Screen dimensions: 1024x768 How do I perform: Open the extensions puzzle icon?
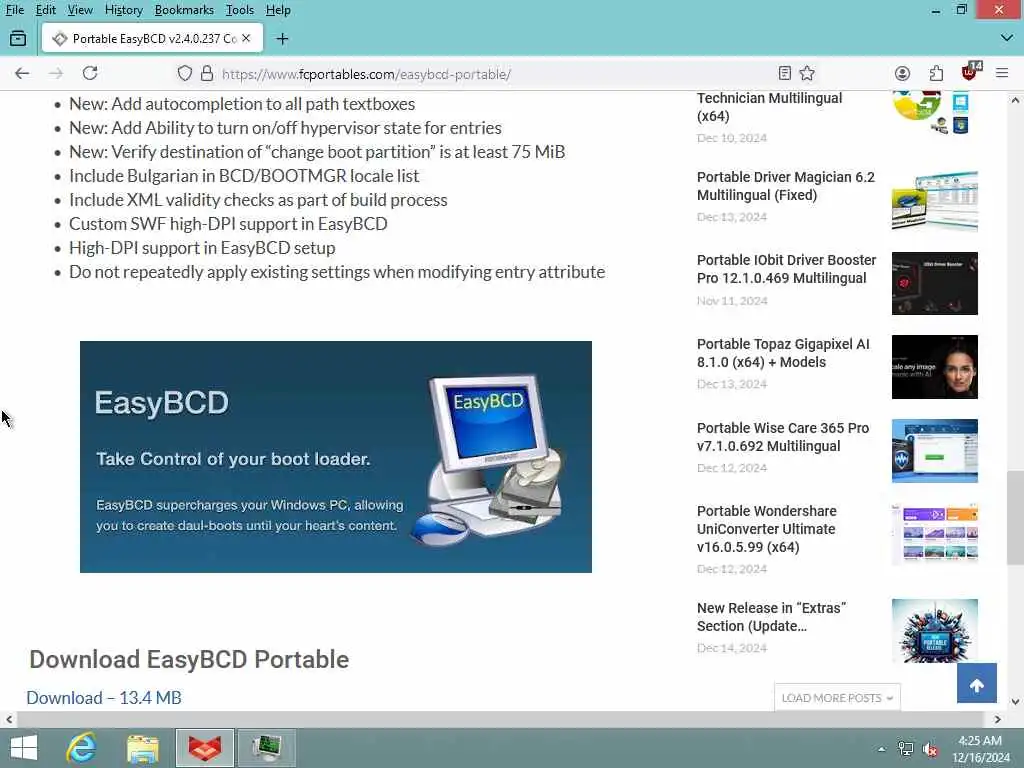936,73
